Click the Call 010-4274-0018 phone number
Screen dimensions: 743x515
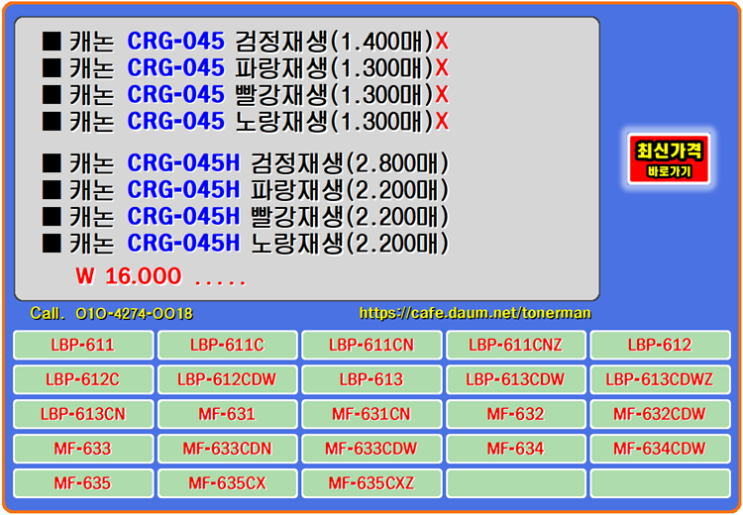click(111, 313)
